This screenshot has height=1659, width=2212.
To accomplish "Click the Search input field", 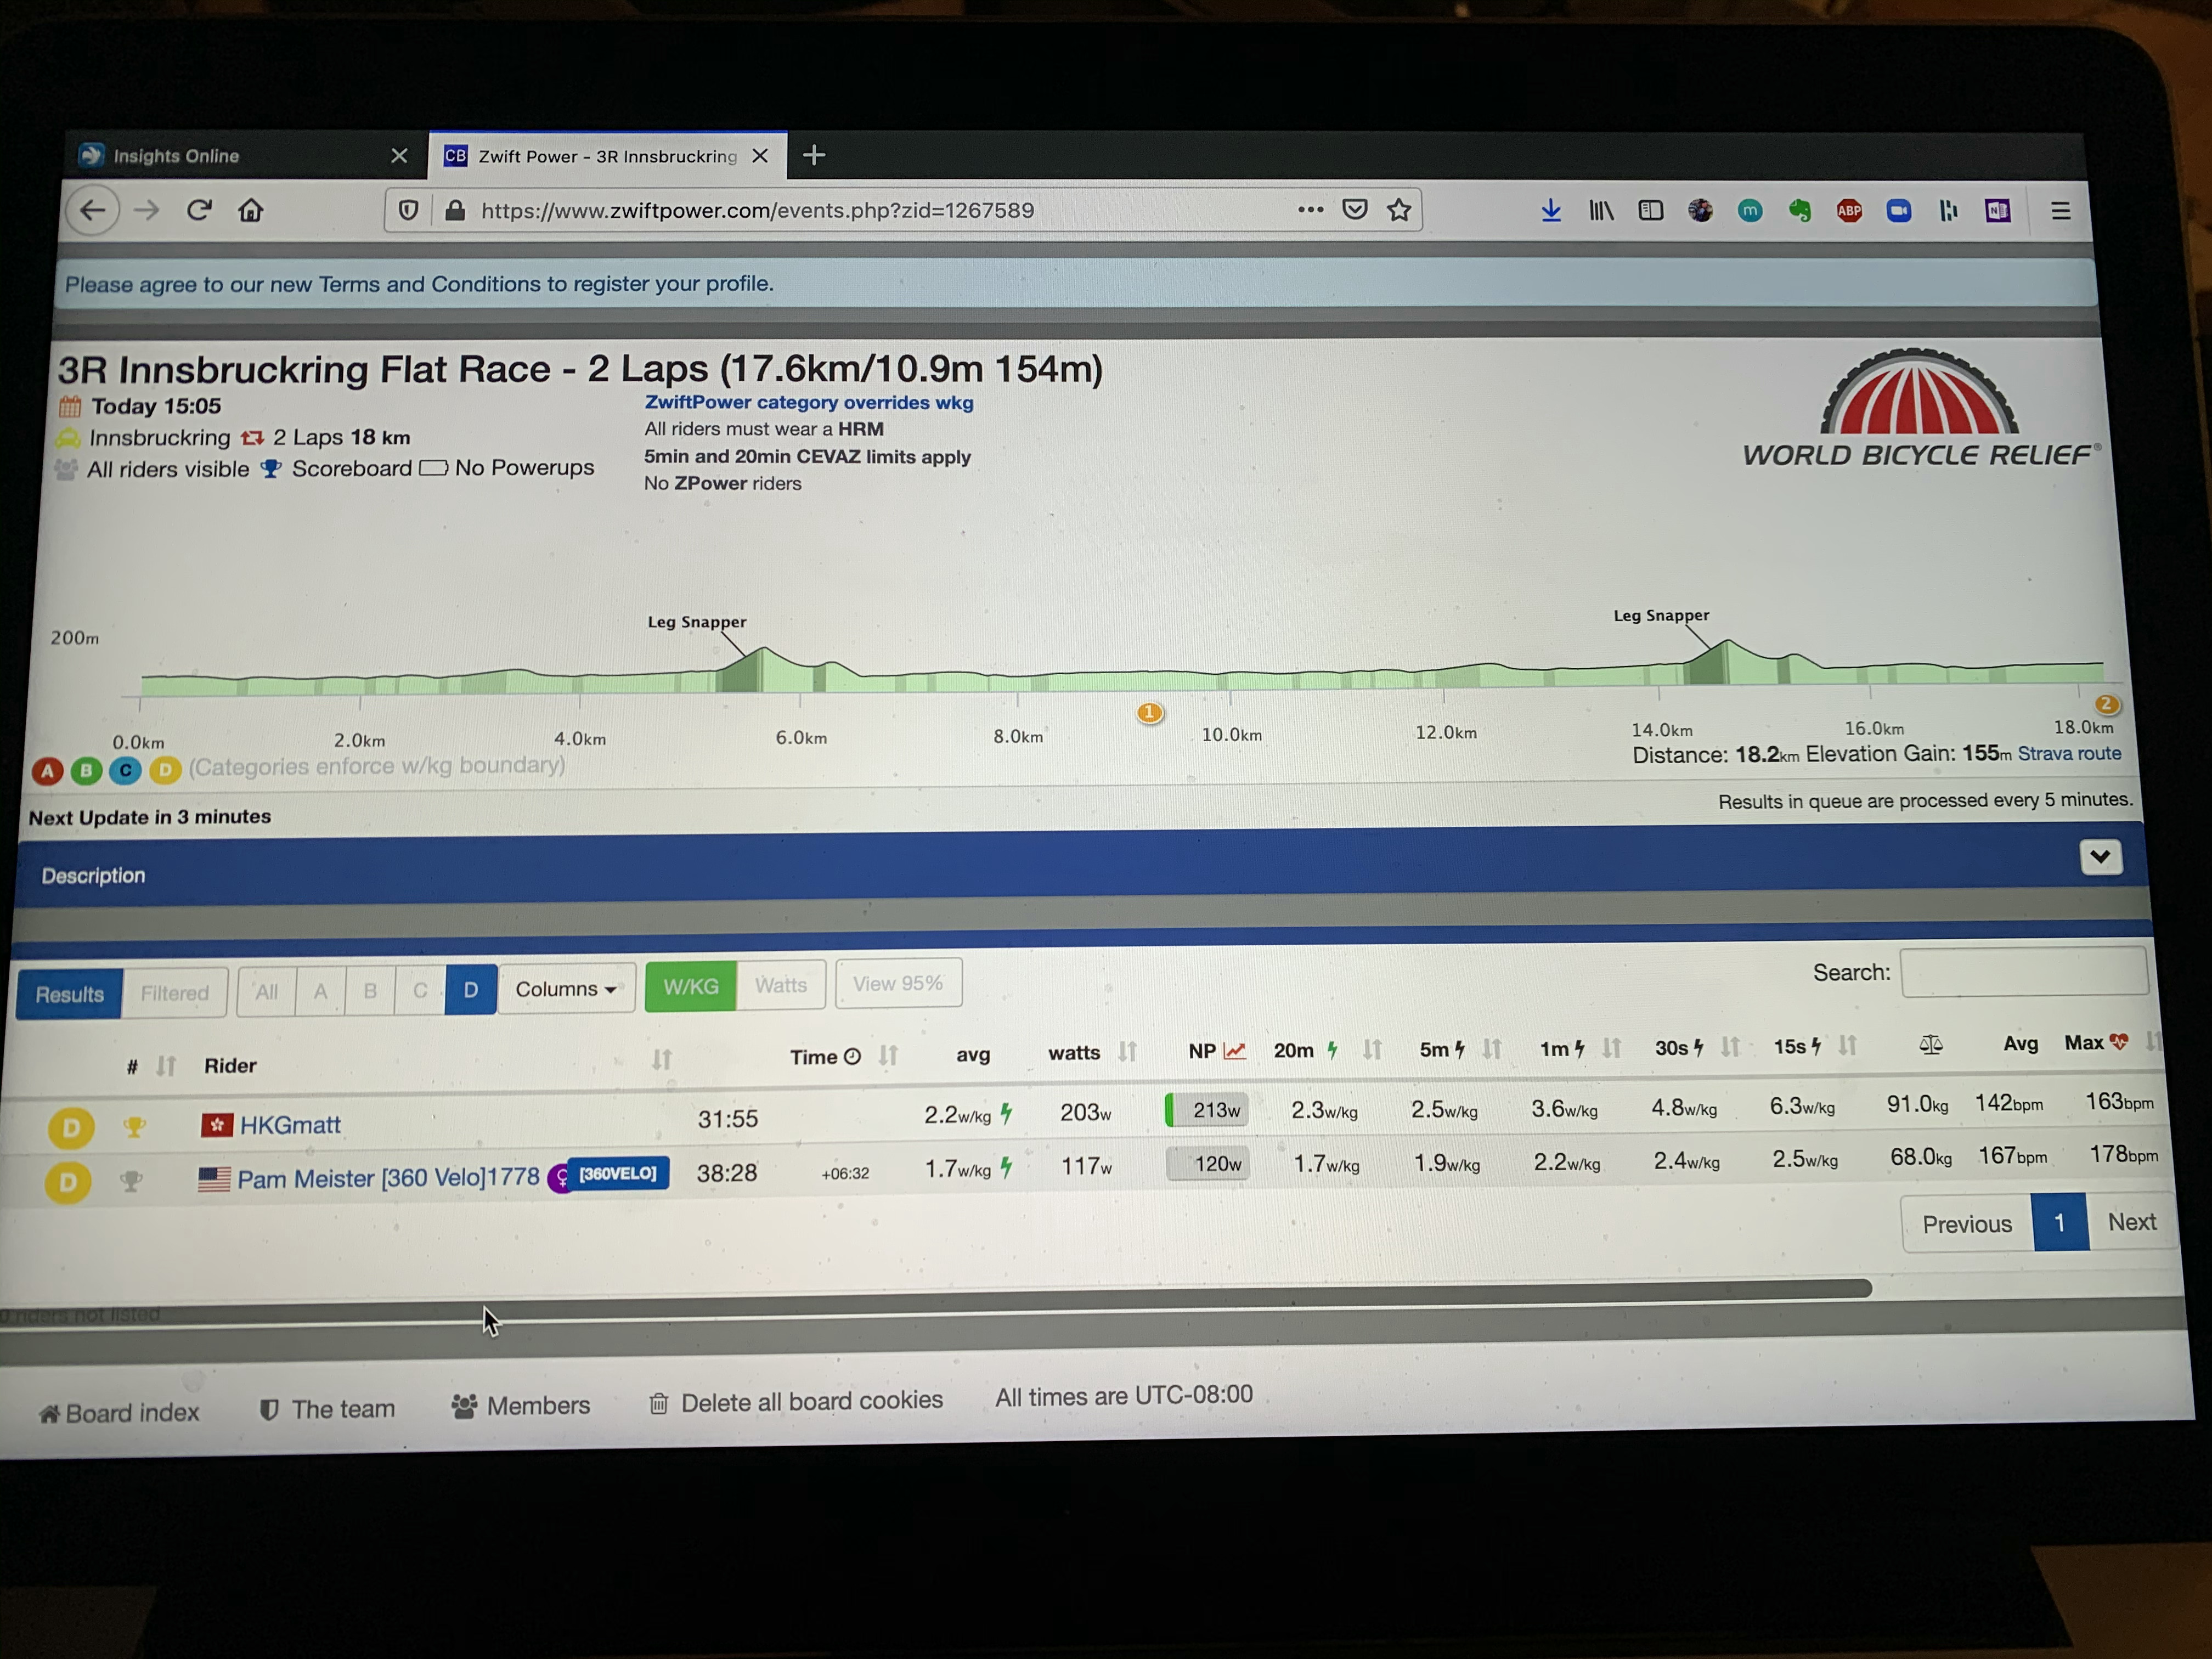I will (x=2024, y=971).
